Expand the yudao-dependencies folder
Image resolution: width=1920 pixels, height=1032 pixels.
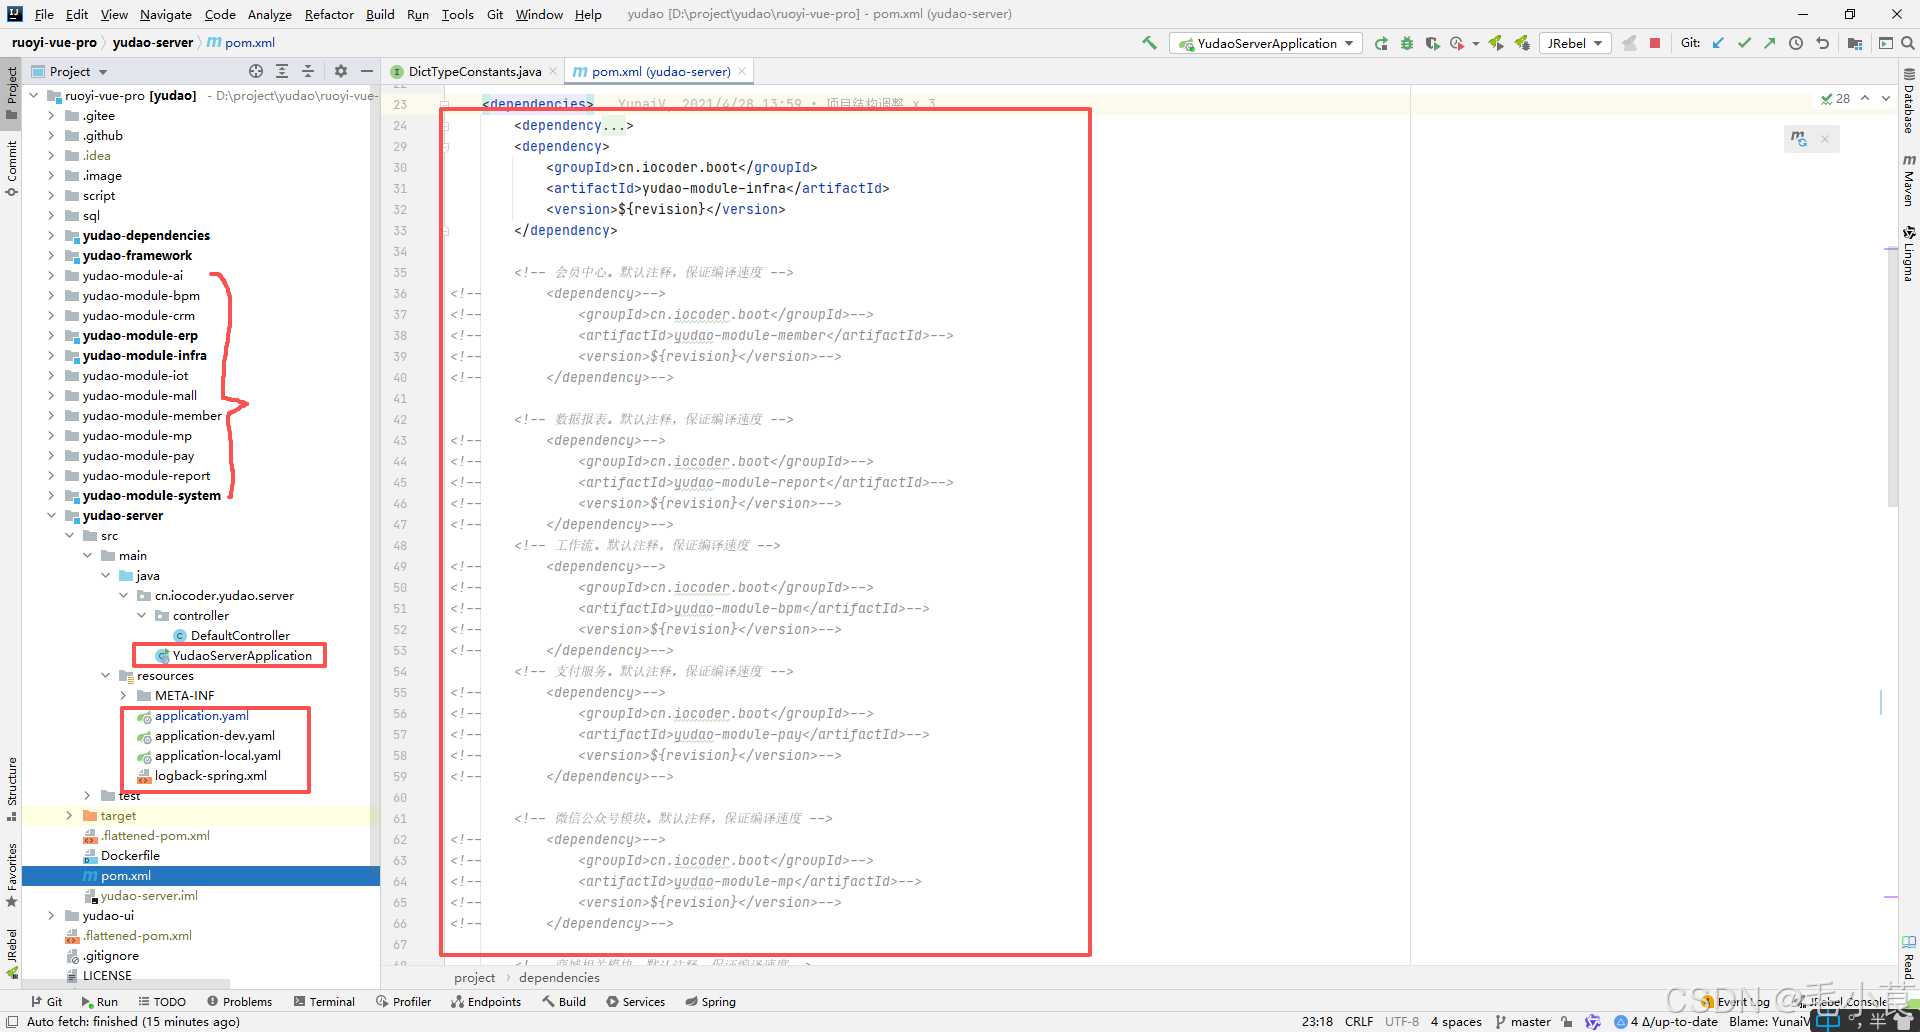(x=51, y=236)
